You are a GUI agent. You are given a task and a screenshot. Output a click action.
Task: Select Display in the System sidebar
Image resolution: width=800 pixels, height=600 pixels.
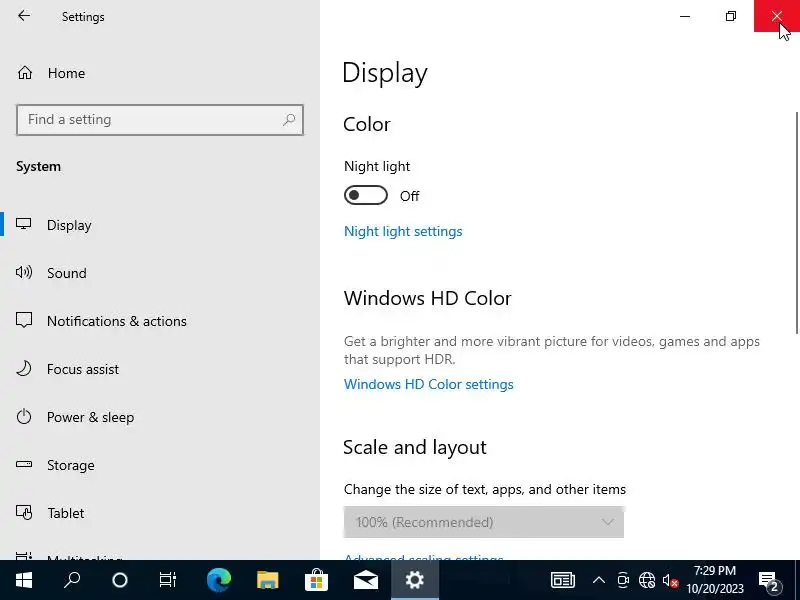[160, 224]
